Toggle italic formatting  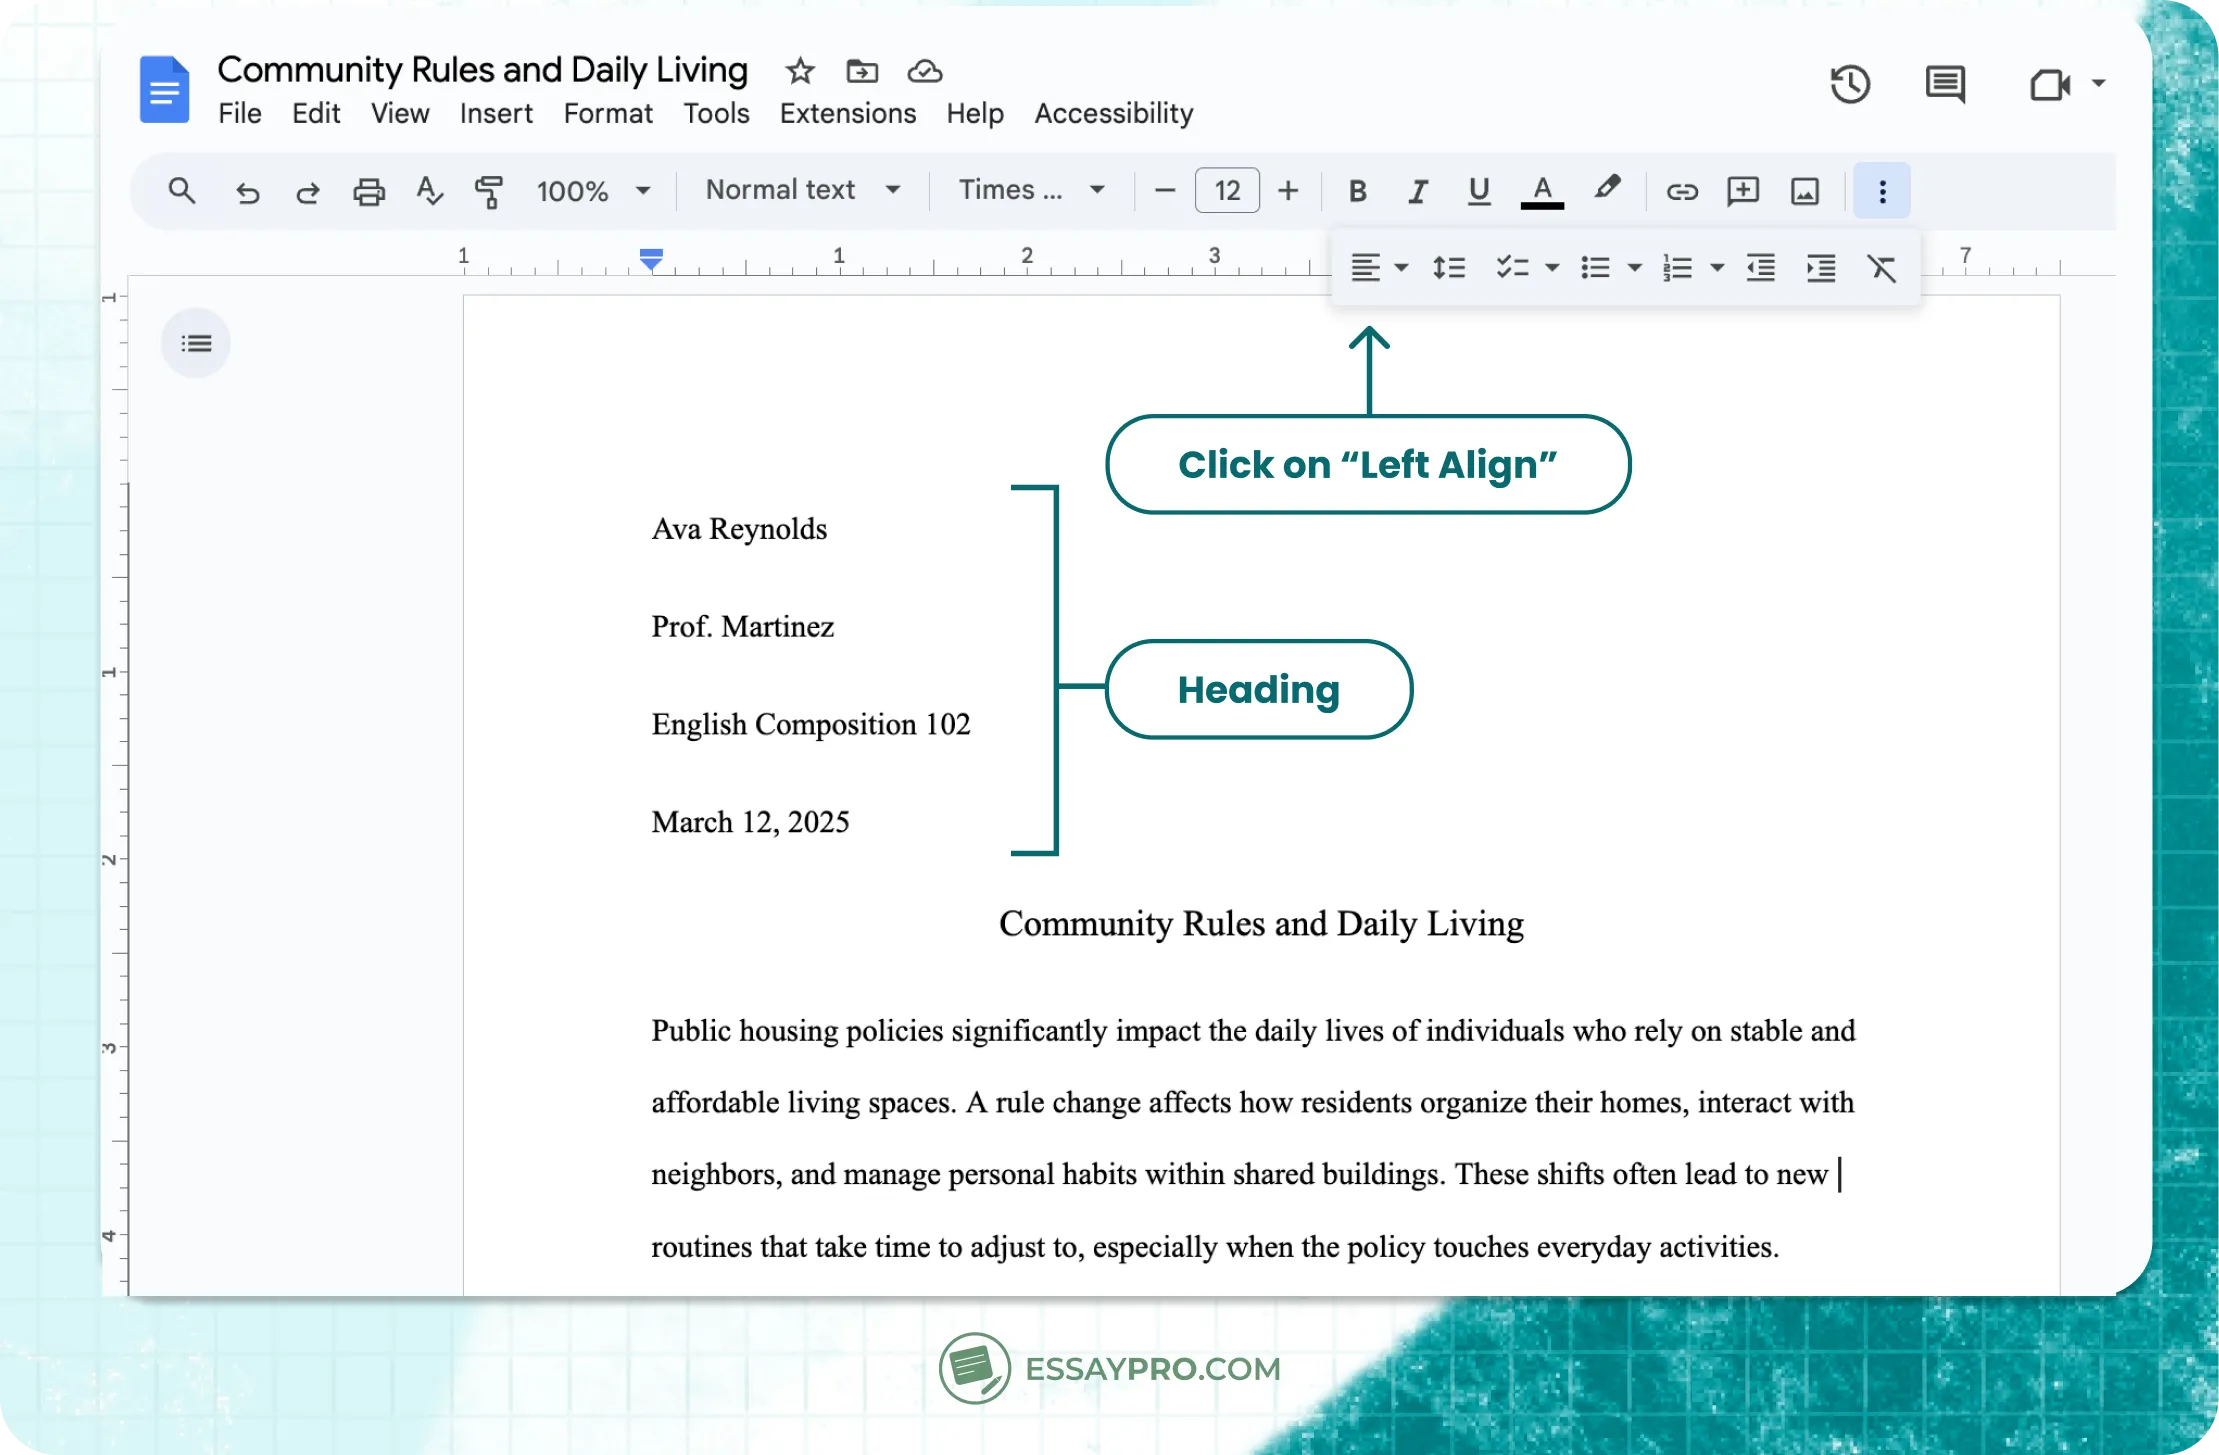pos(1418,191)
